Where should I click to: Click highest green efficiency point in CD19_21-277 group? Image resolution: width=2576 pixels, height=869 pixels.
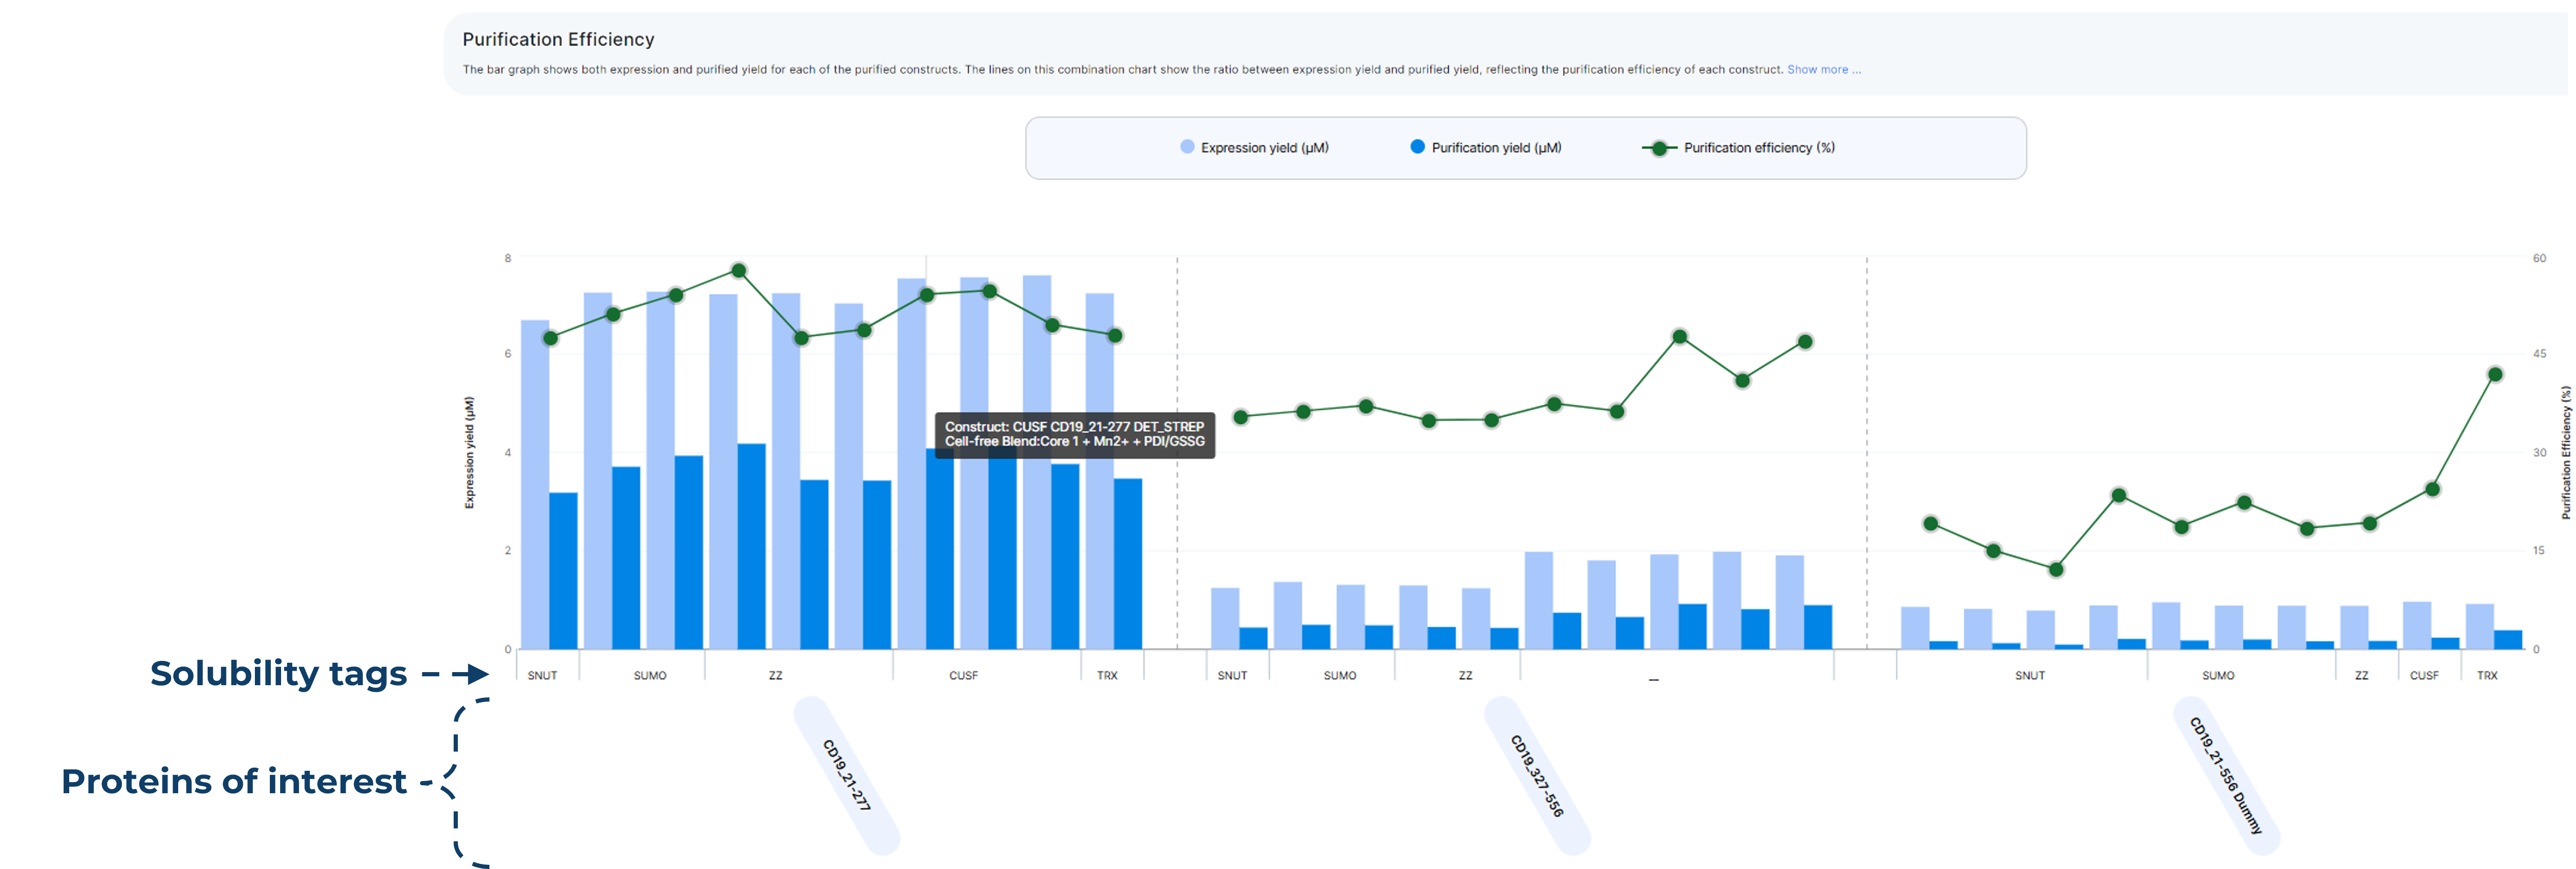pos(739,271)
